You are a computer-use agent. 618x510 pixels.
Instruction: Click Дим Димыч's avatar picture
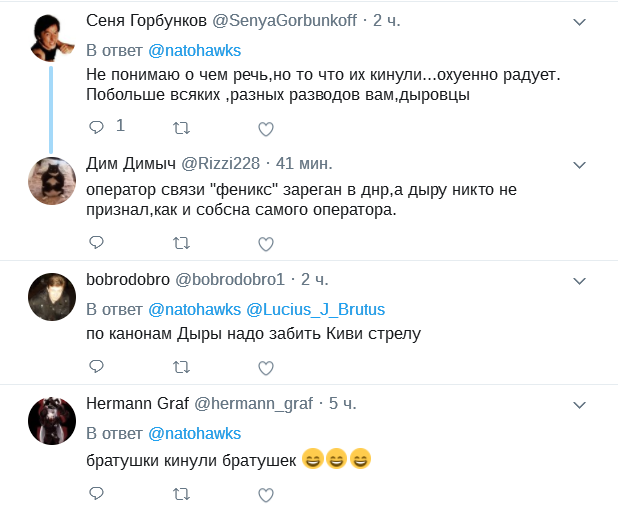pos(52,181)
